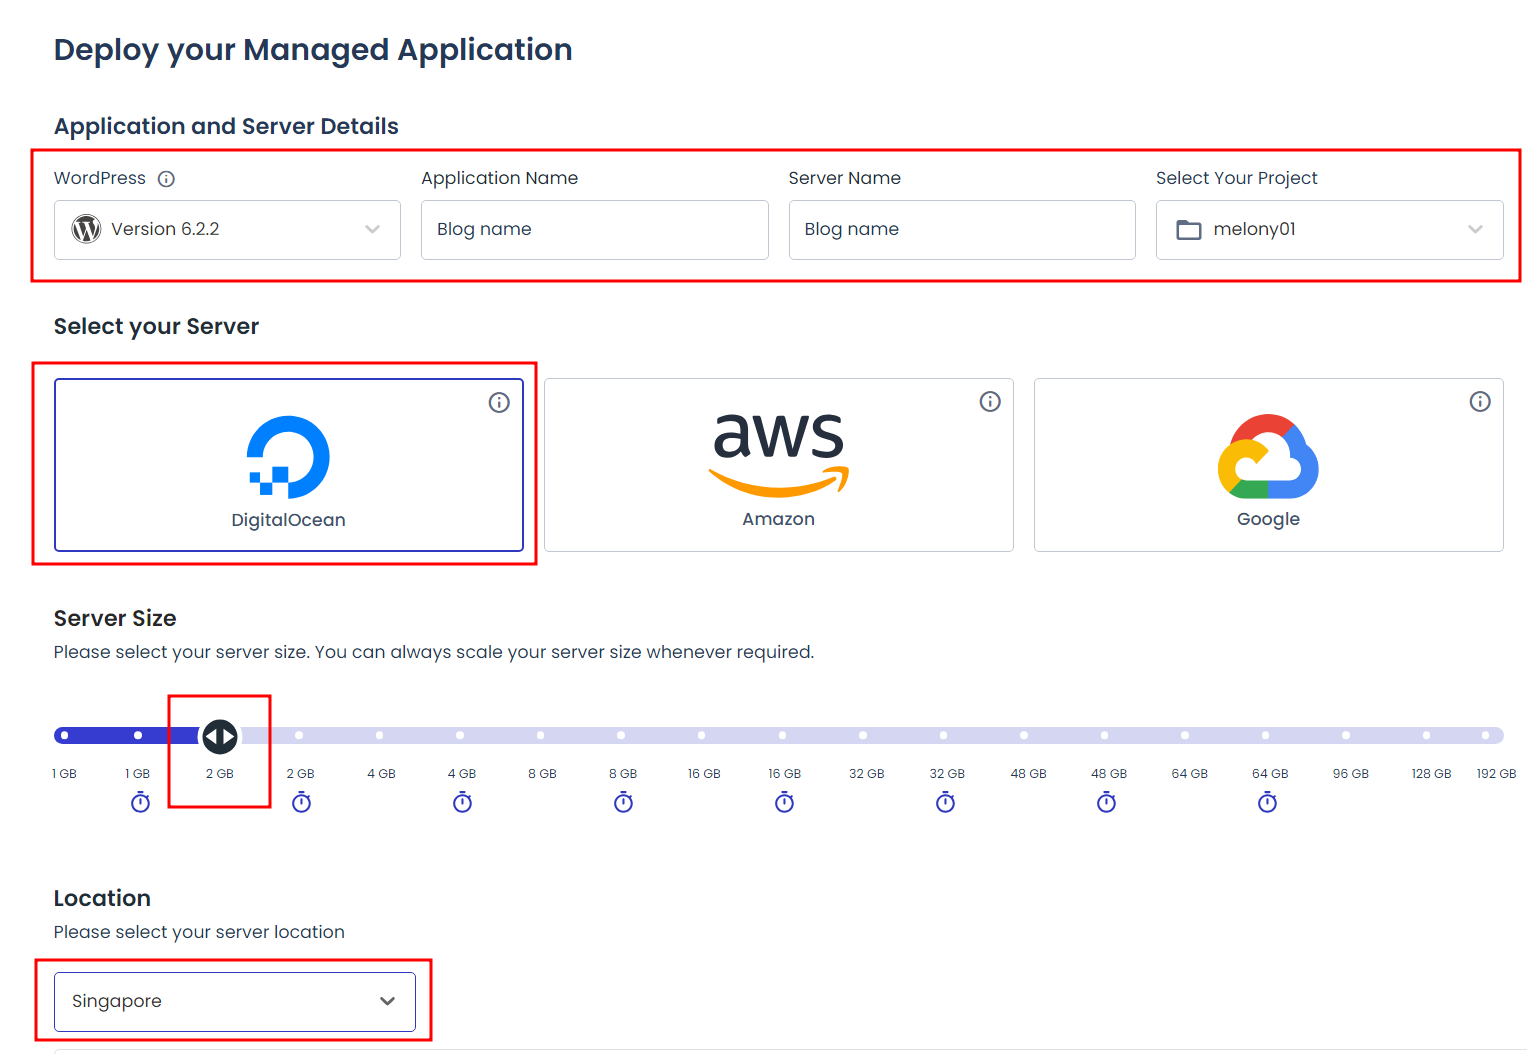Viewport: 1527px width, 1054px height.
Task: Set server size to the 128 GB stop
Action: click(1426, 735)
